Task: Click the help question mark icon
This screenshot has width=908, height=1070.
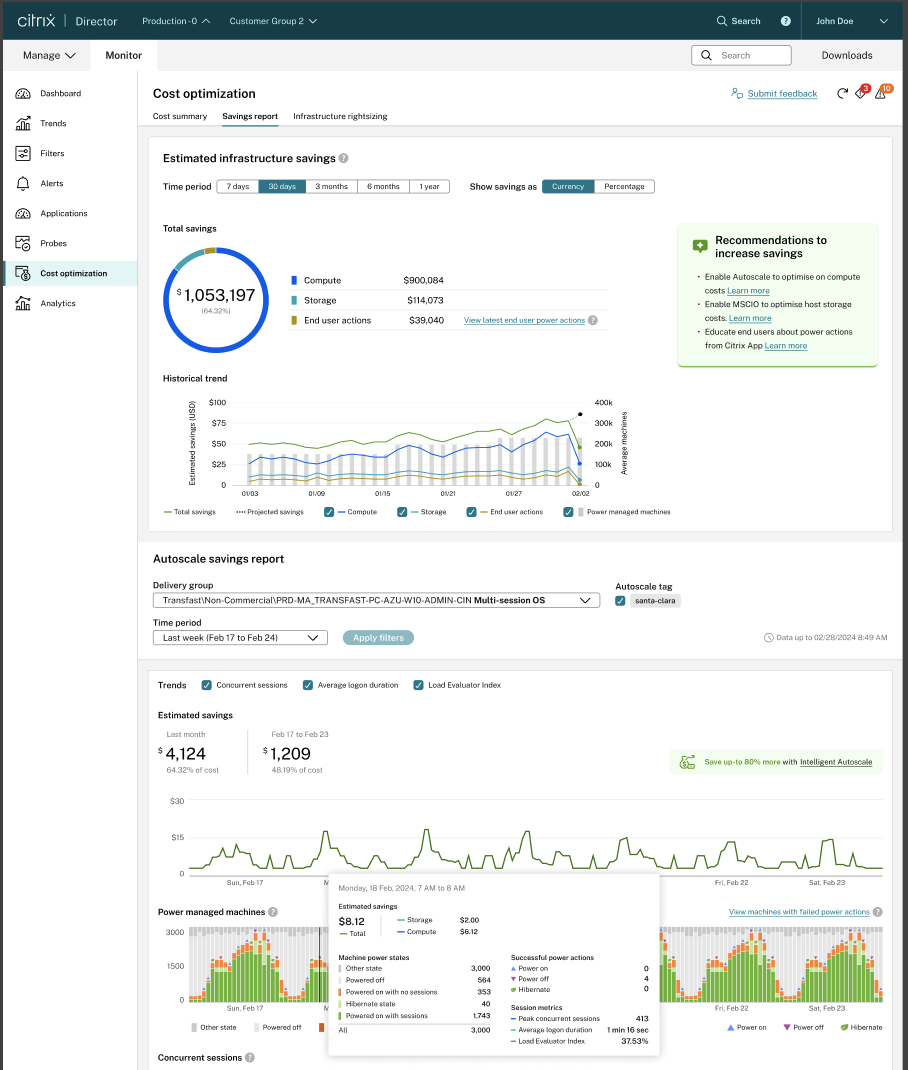Action: [785, 21]
